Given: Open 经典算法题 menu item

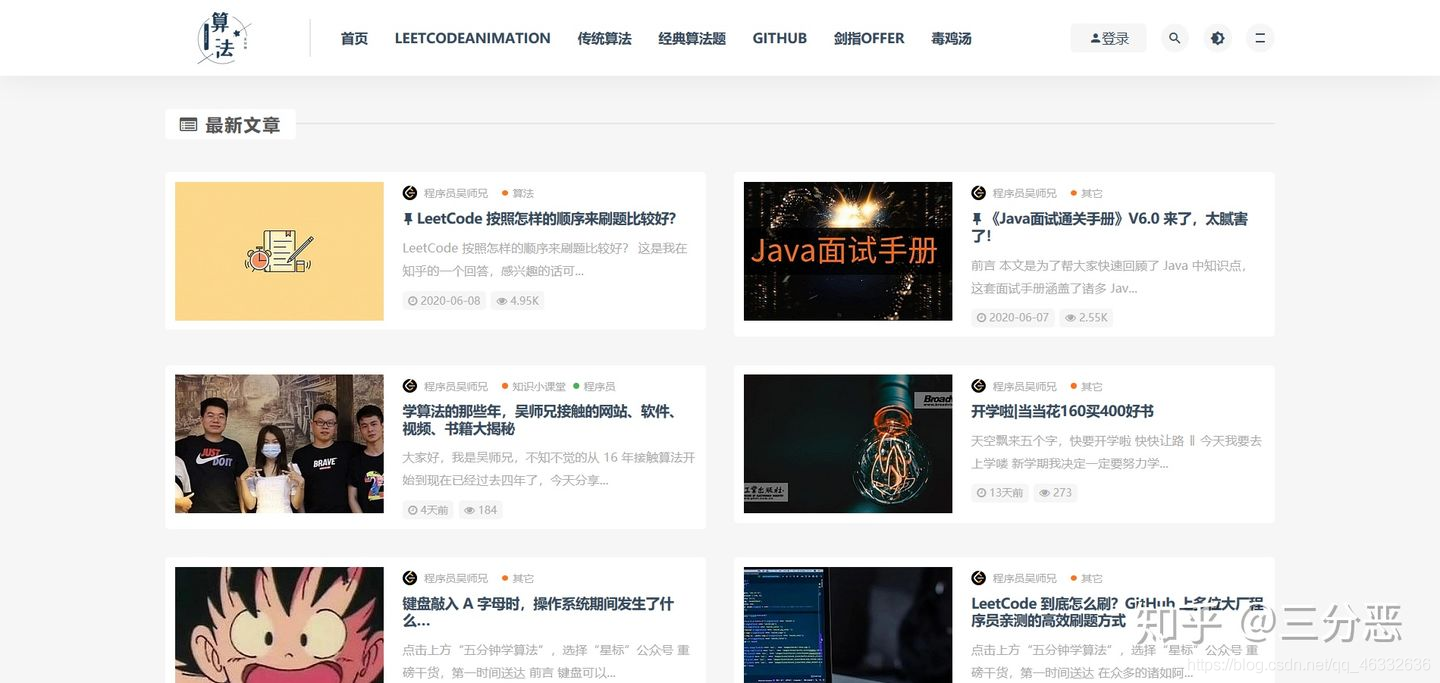Looking at the screenshot, I should (692, 38).
